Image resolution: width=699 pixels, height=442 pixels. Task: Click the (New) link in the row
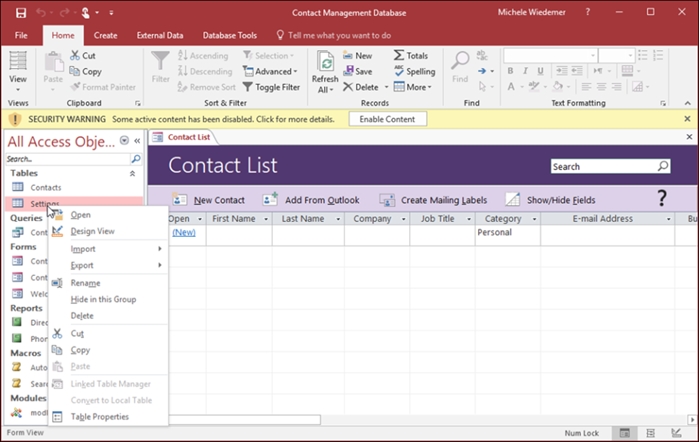[184, 232]
